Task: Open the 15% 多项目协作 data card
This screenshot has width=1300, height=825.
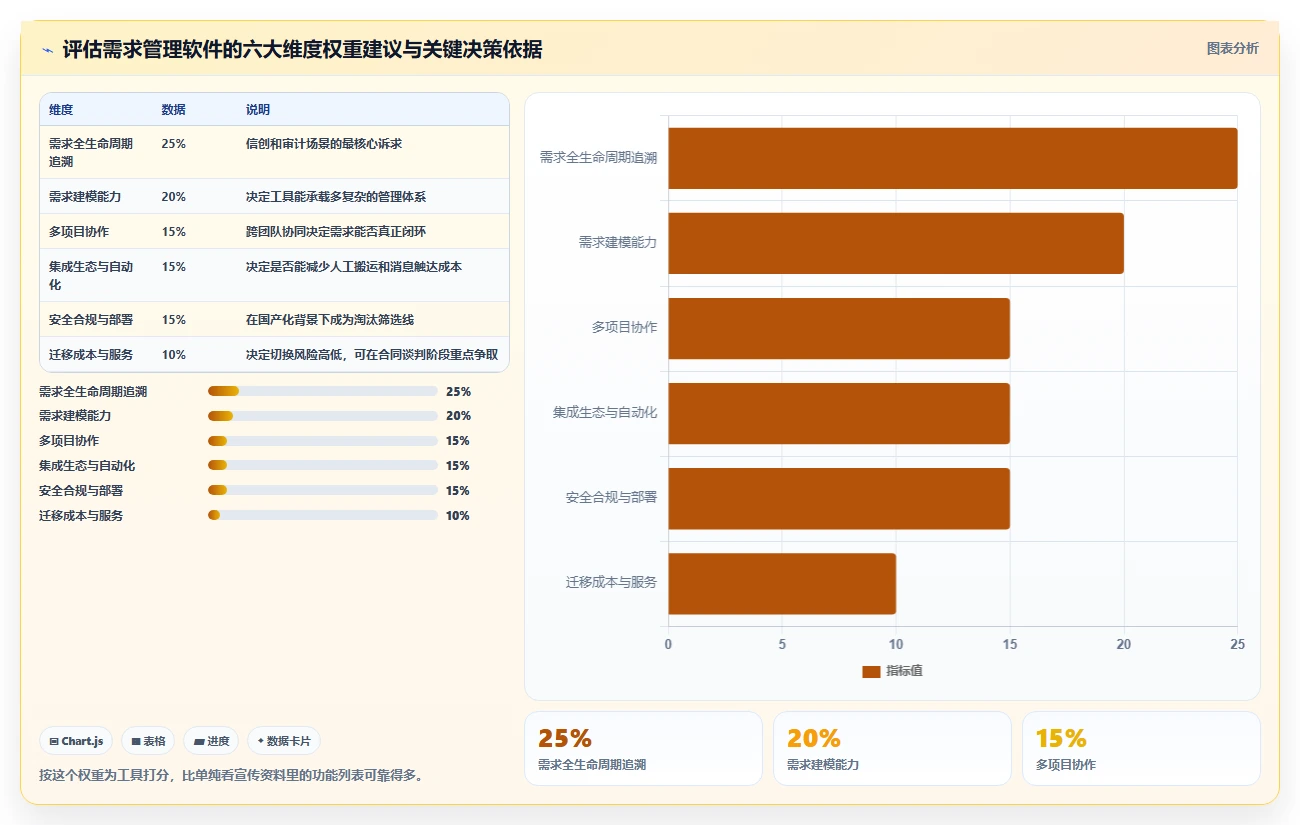Action: [1141, 748]
